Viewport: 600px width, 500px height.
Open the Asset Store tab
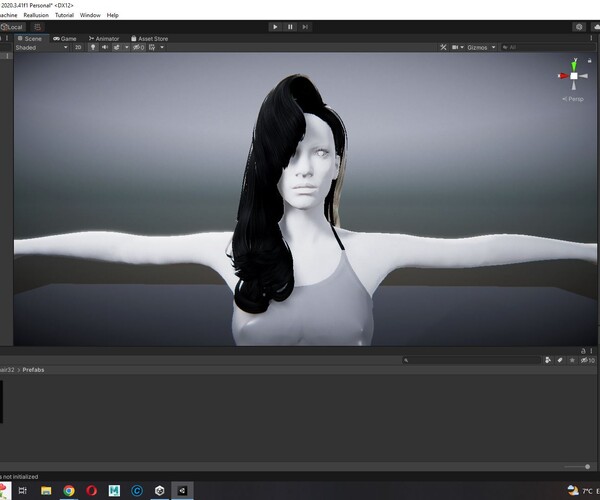149,39
